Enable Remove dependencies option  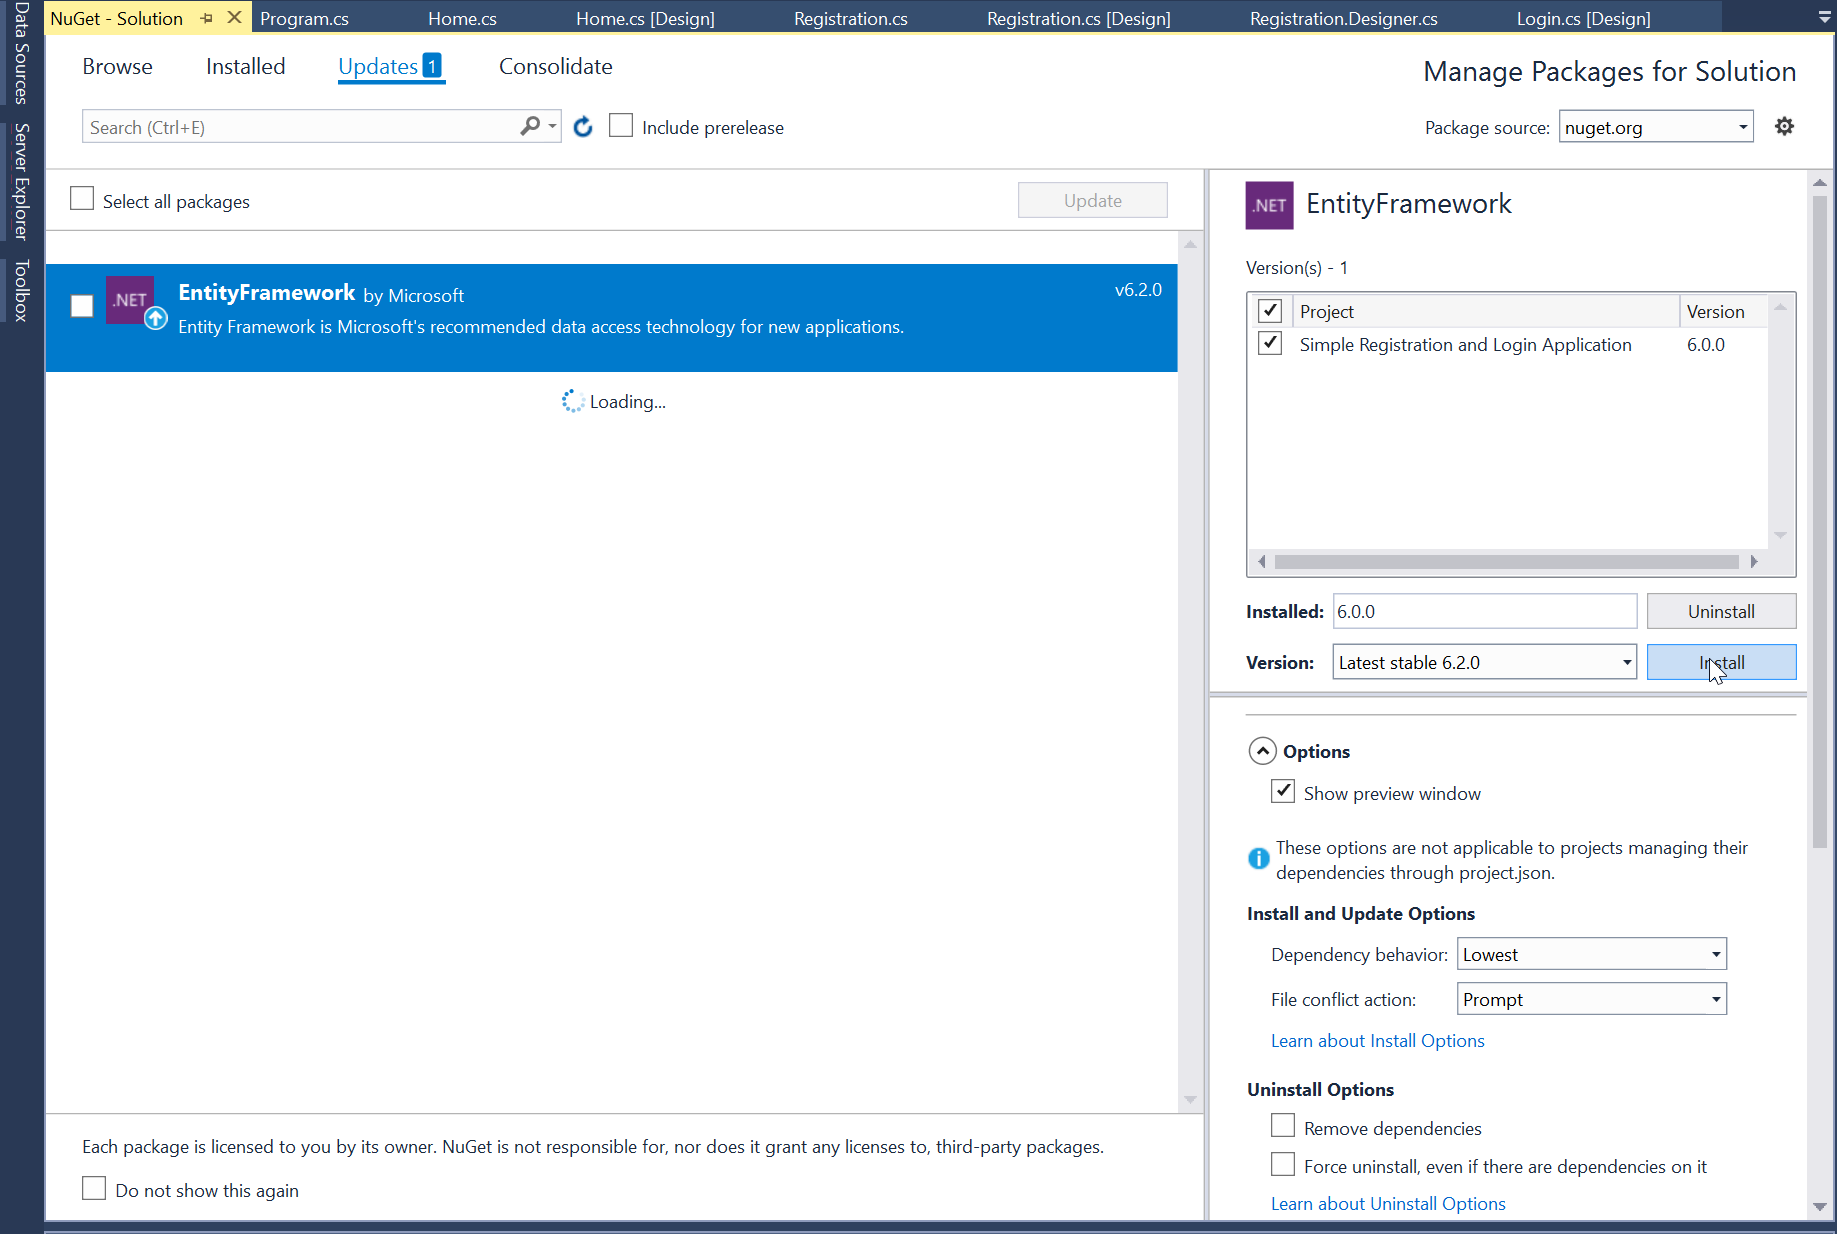point(1283,1127)
